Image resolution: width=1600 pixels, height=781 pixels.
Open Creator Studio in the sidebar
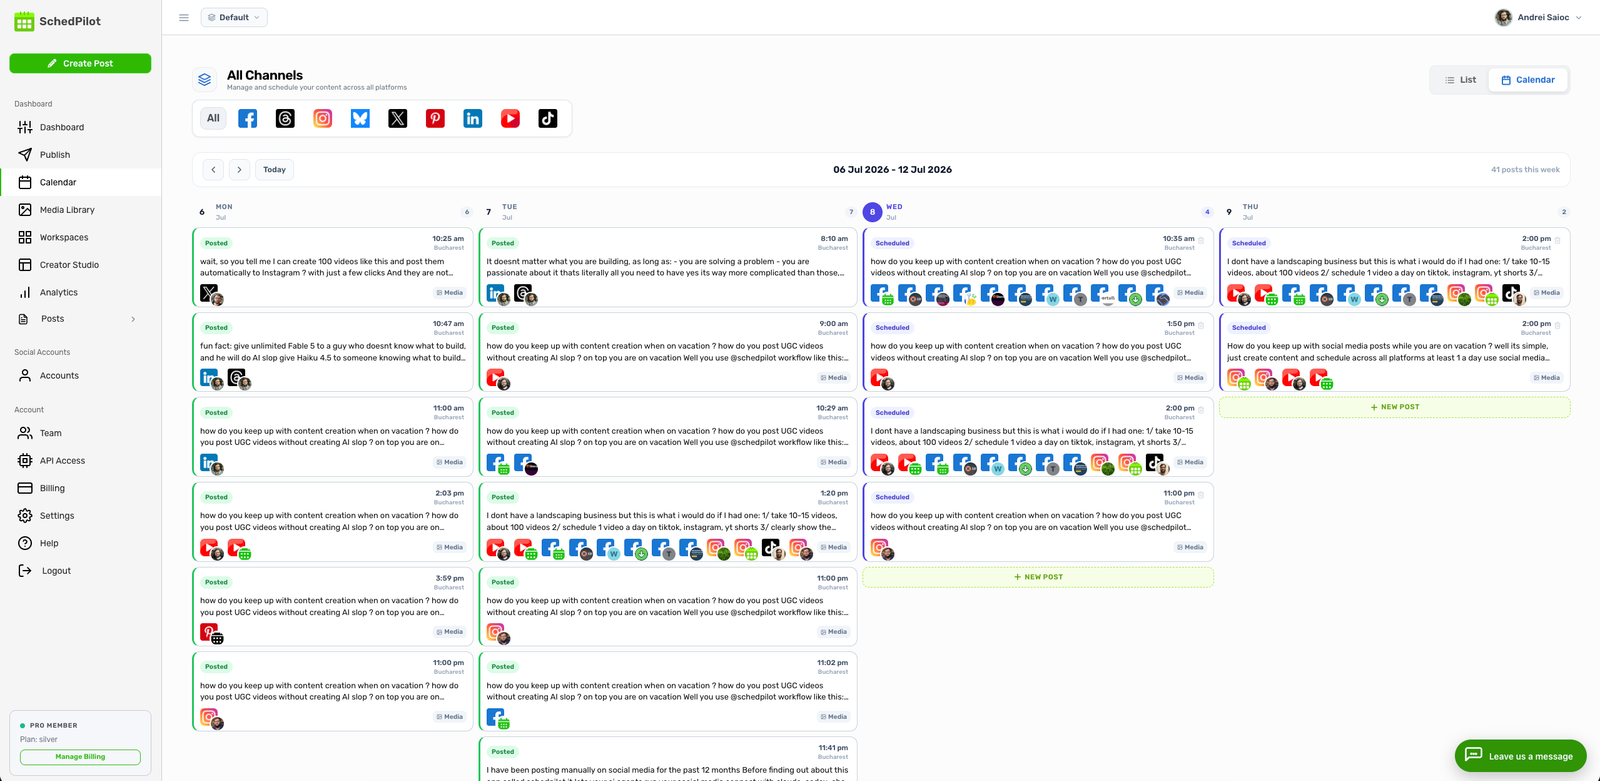tap(80, 265)
